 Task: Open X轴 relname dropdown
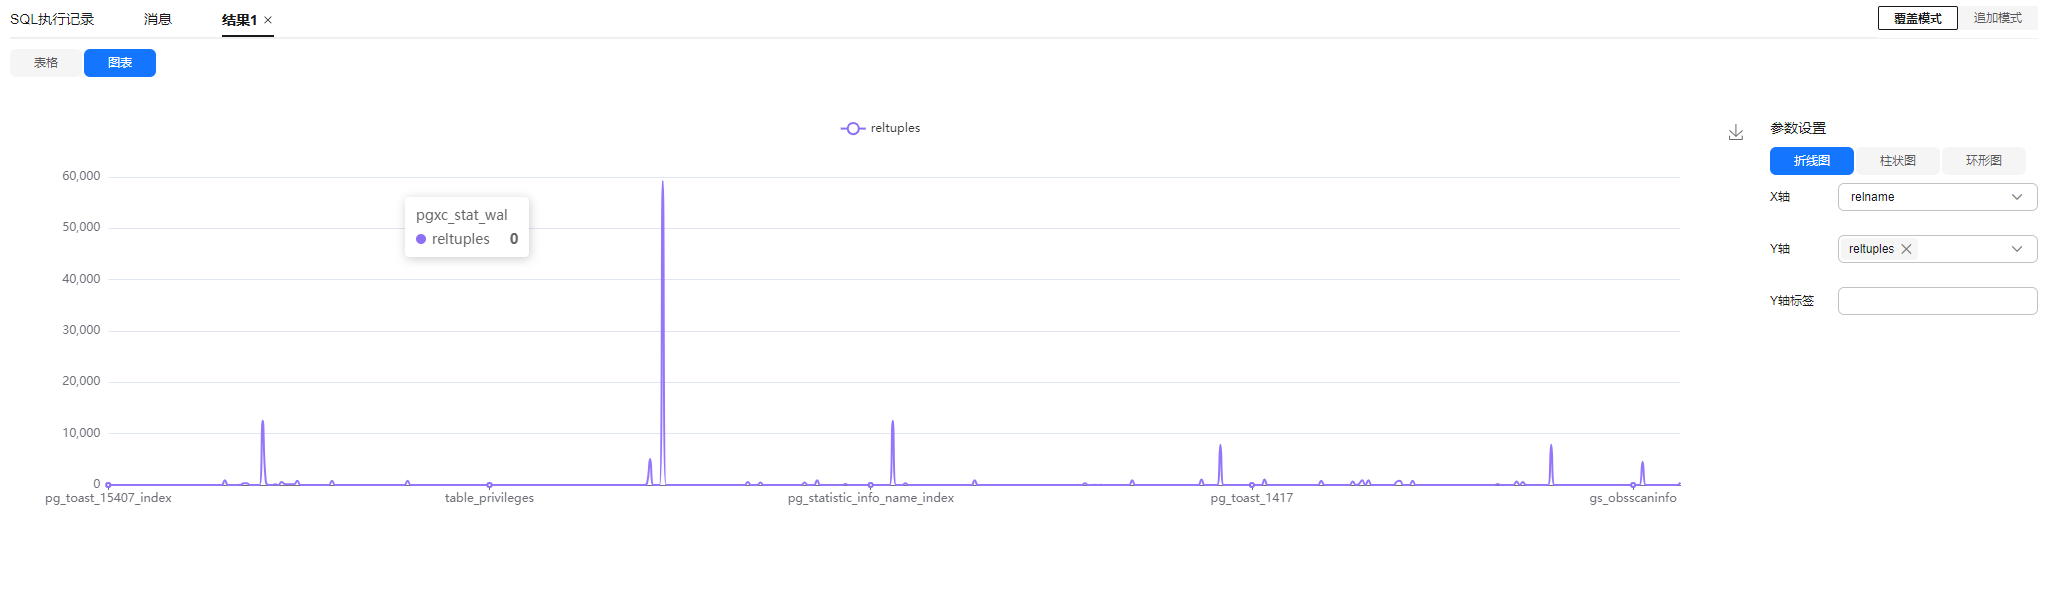(1937, 197)
